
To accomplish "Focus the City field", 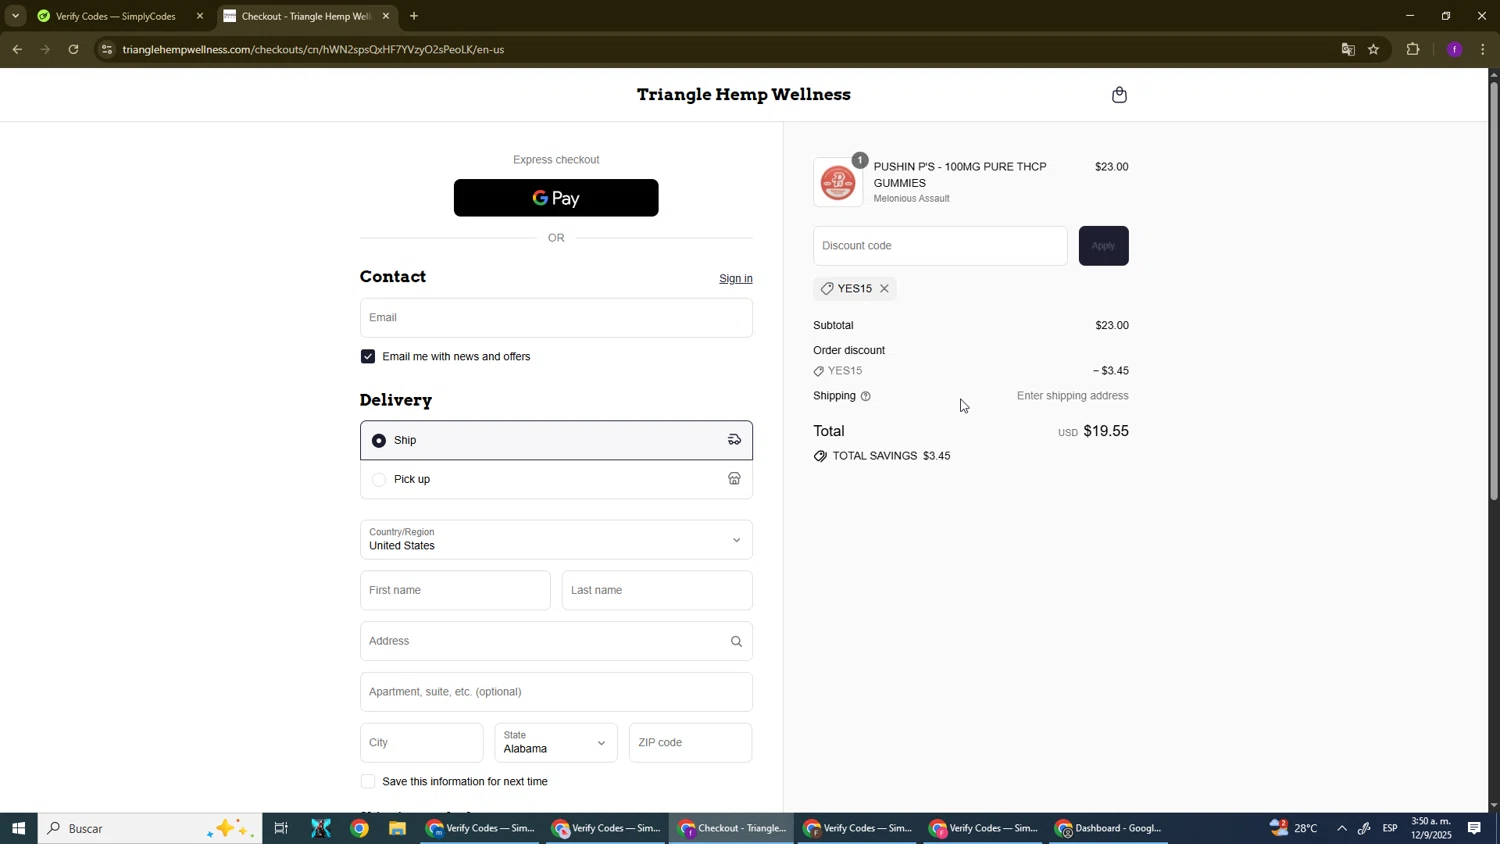I will tap(421, 743).
